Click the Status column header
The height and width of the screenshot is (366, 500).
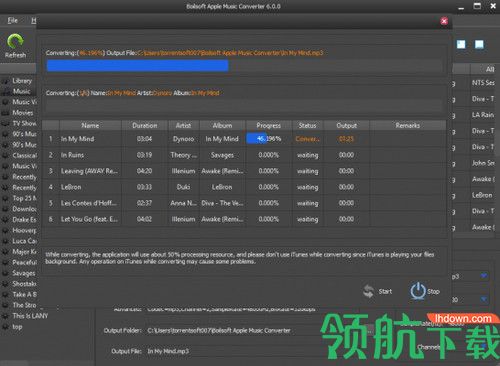pos(307,125)
